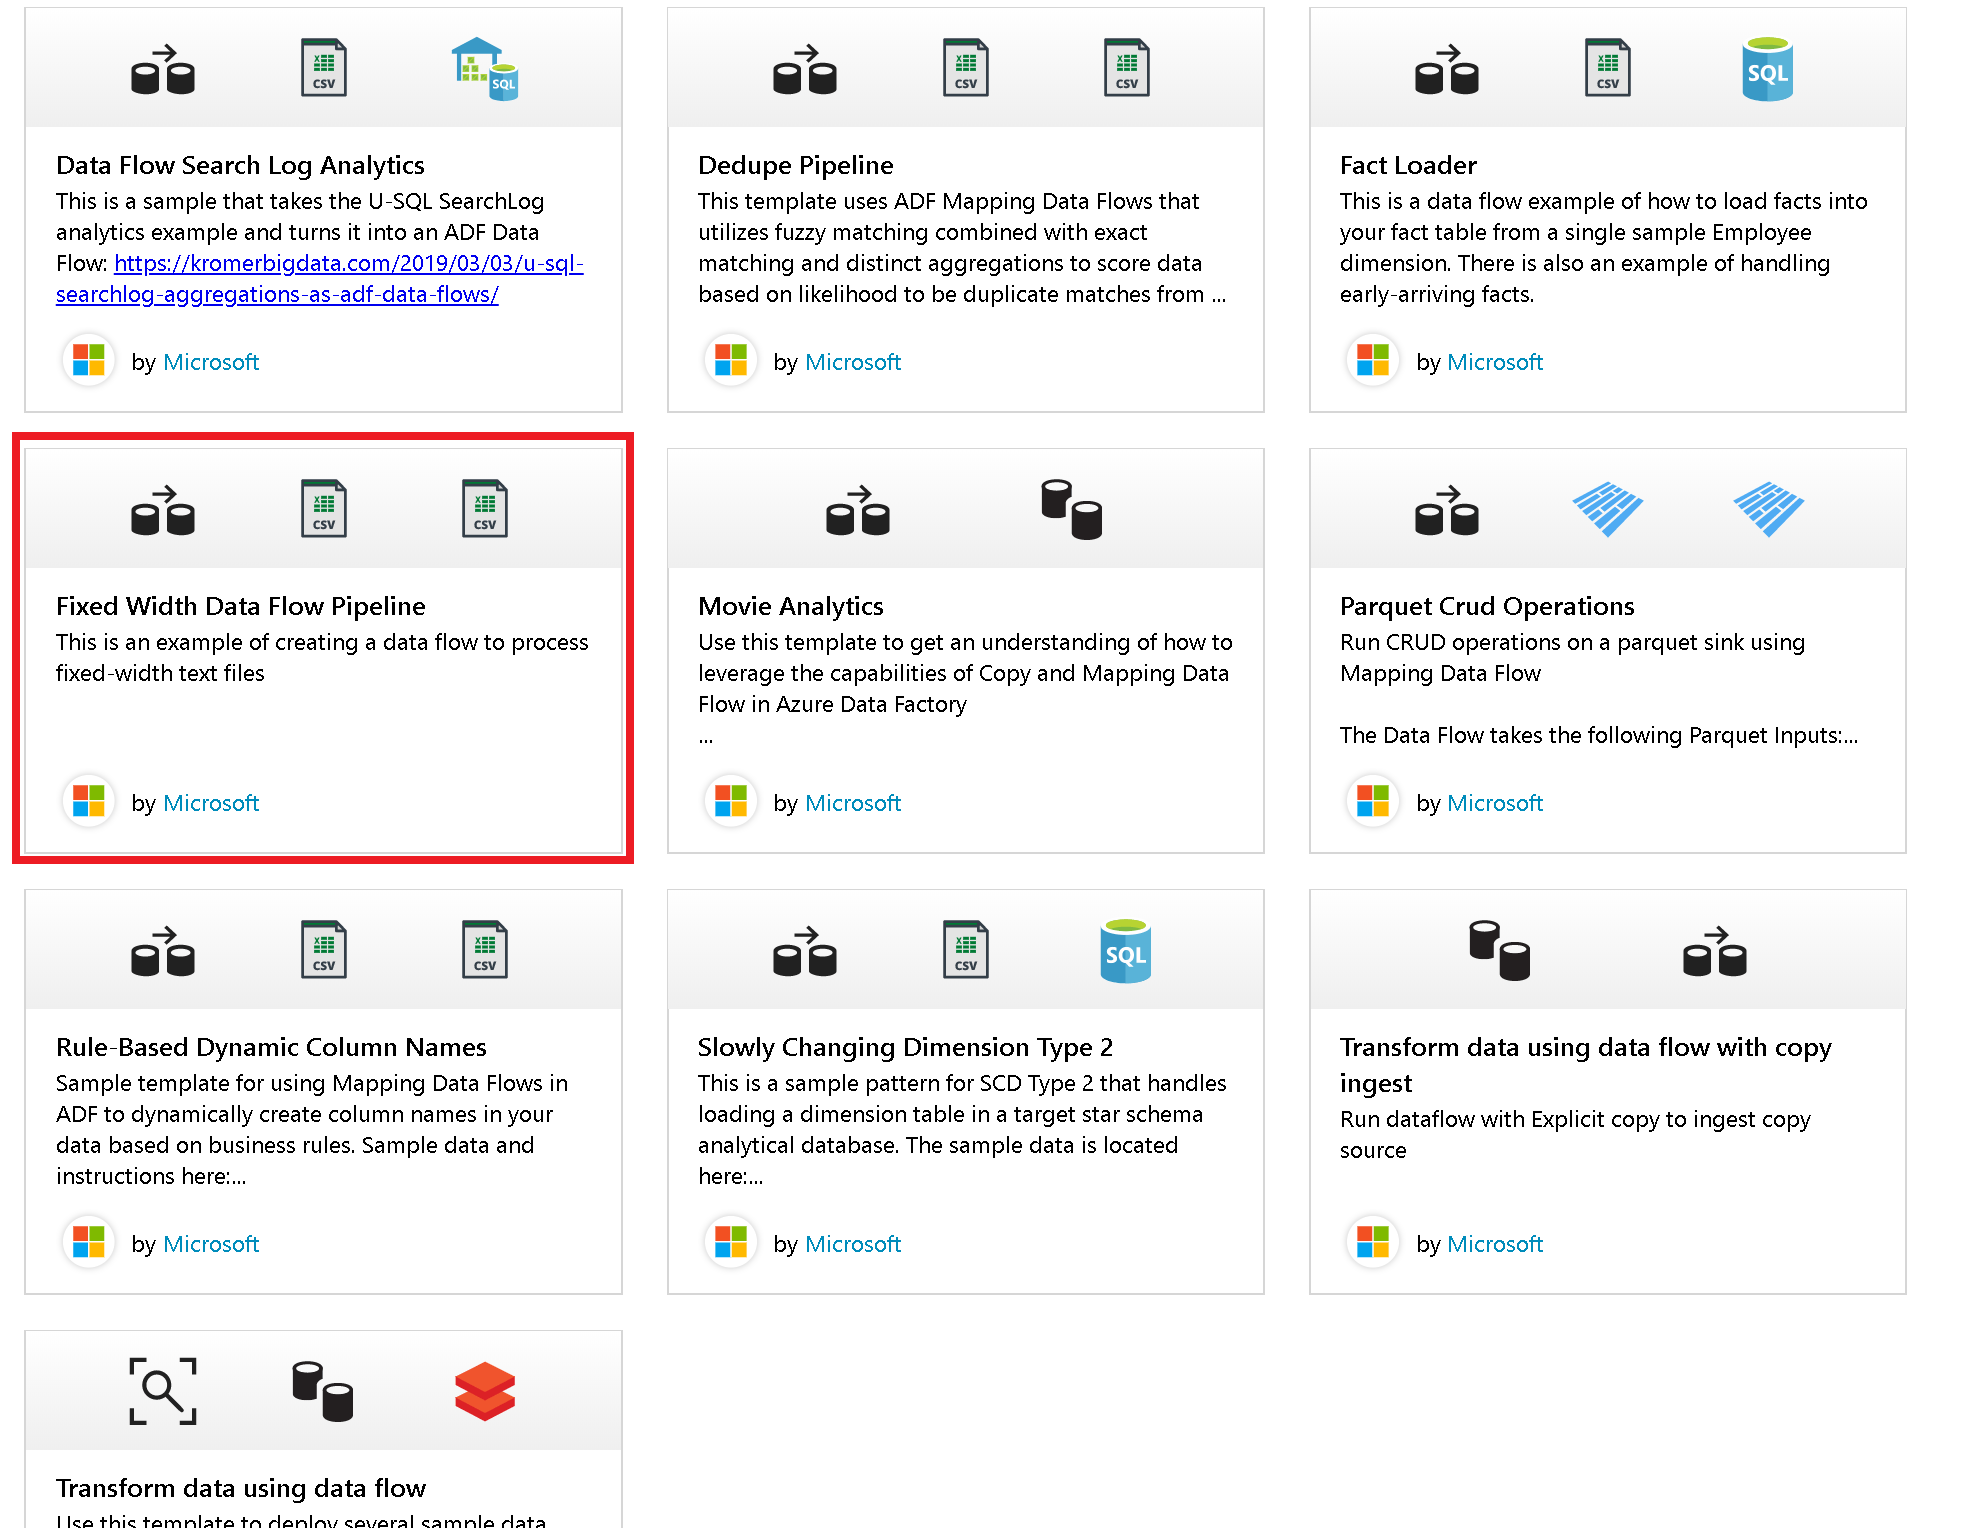The width and height of the screenshot is (1974, 1528).
Task: Click the Microsoft logo on Dedupe Pipeline card
Action: (x=731, y=360)
